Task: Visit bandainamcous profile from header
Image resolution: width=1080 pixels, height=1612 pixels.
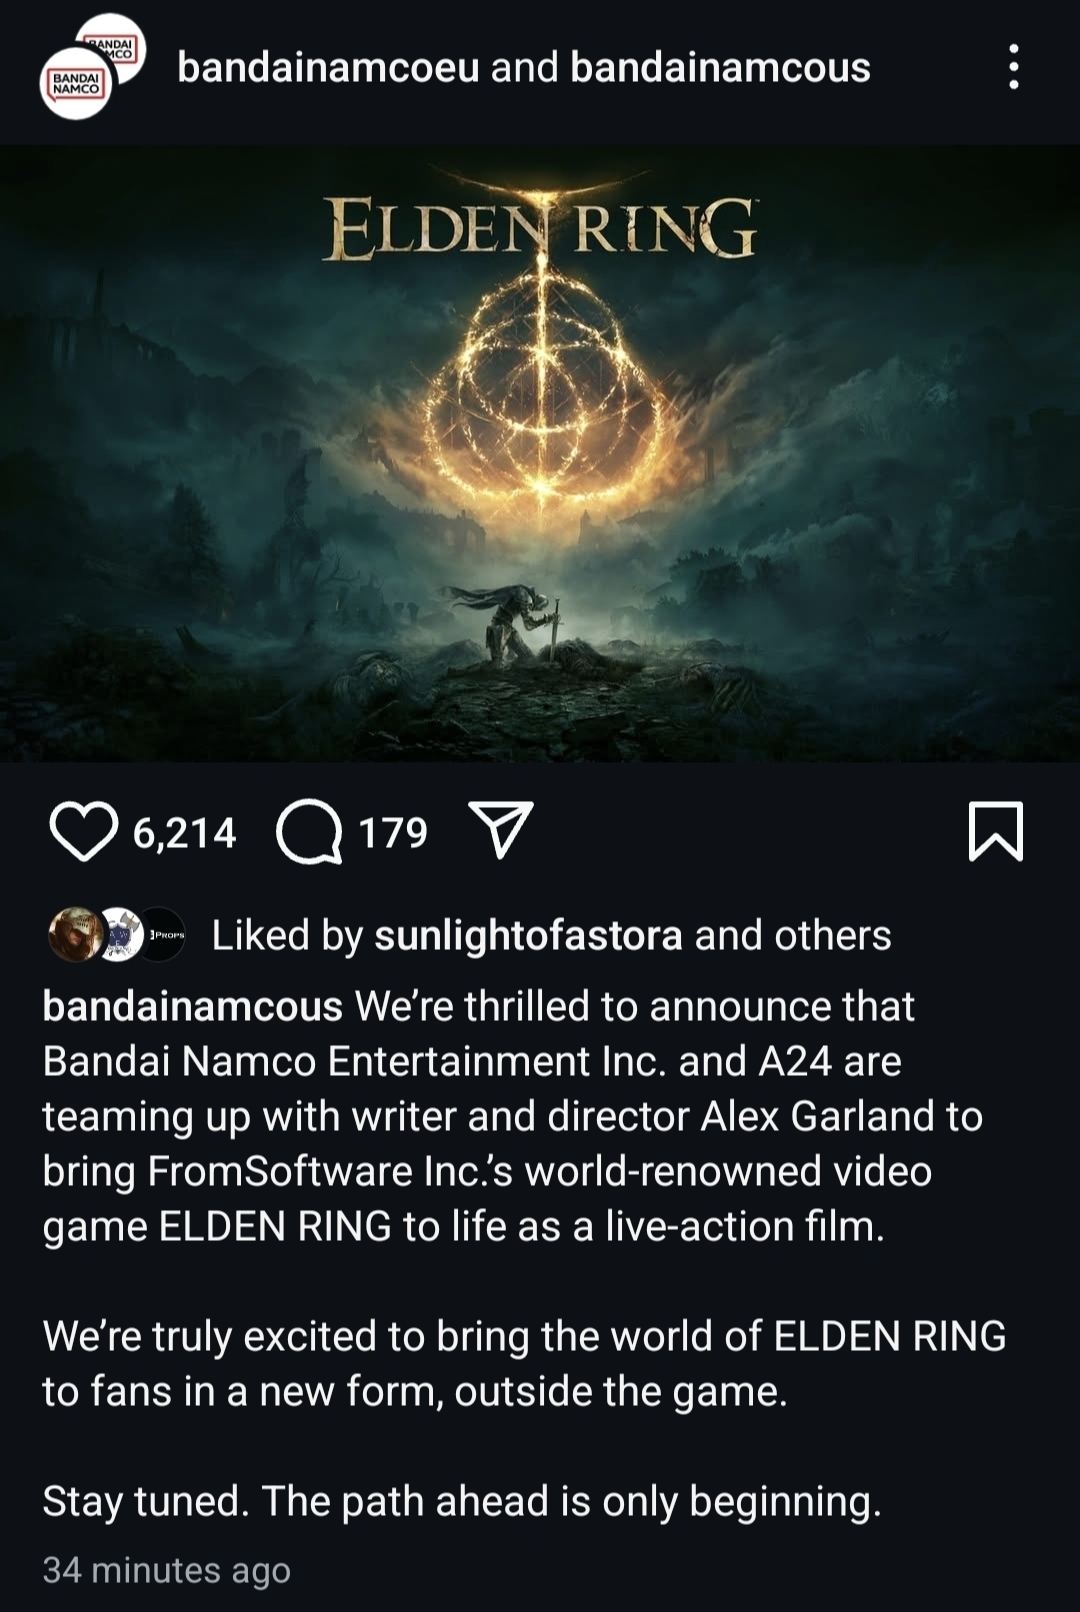Action: 720,67
